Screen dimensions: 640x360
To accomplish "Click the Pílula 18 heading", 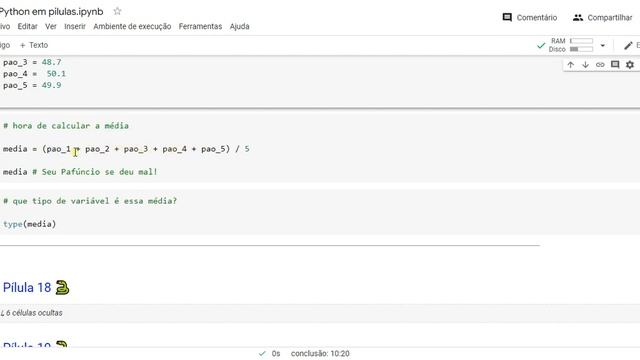I will click(x=27, y=287).
